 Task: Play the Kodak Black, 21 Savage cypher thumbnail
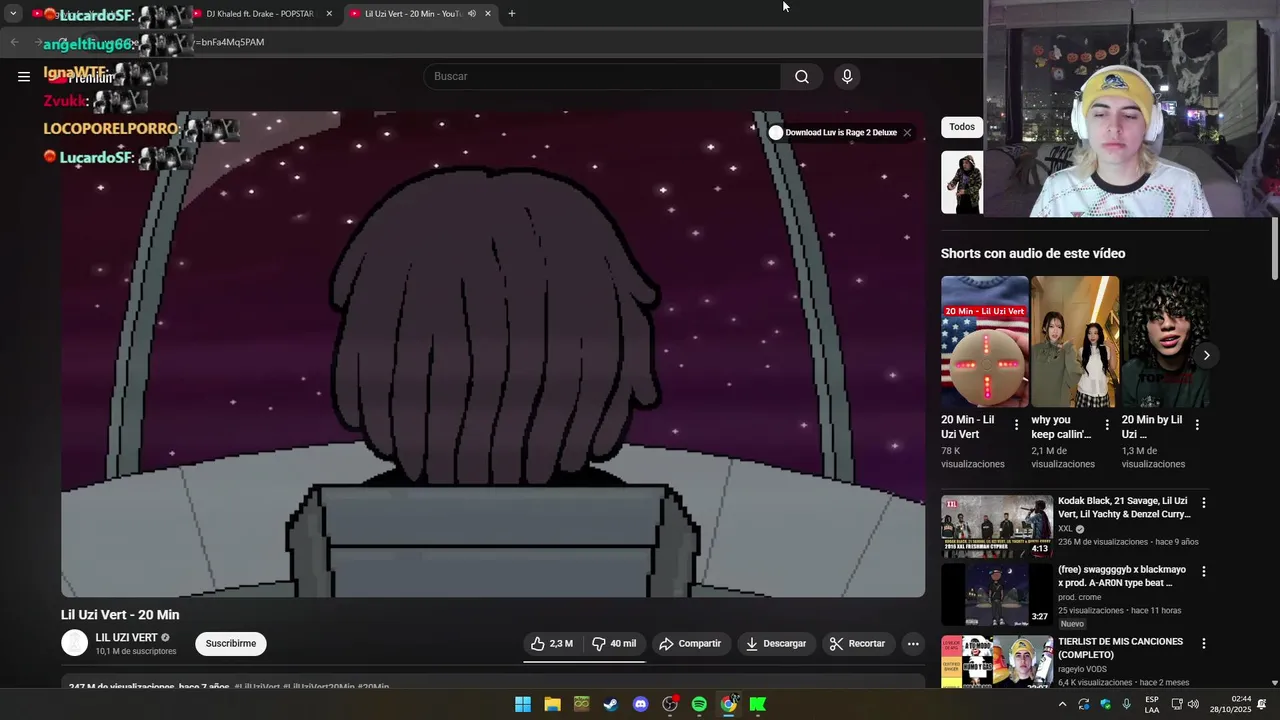[997, 526]
